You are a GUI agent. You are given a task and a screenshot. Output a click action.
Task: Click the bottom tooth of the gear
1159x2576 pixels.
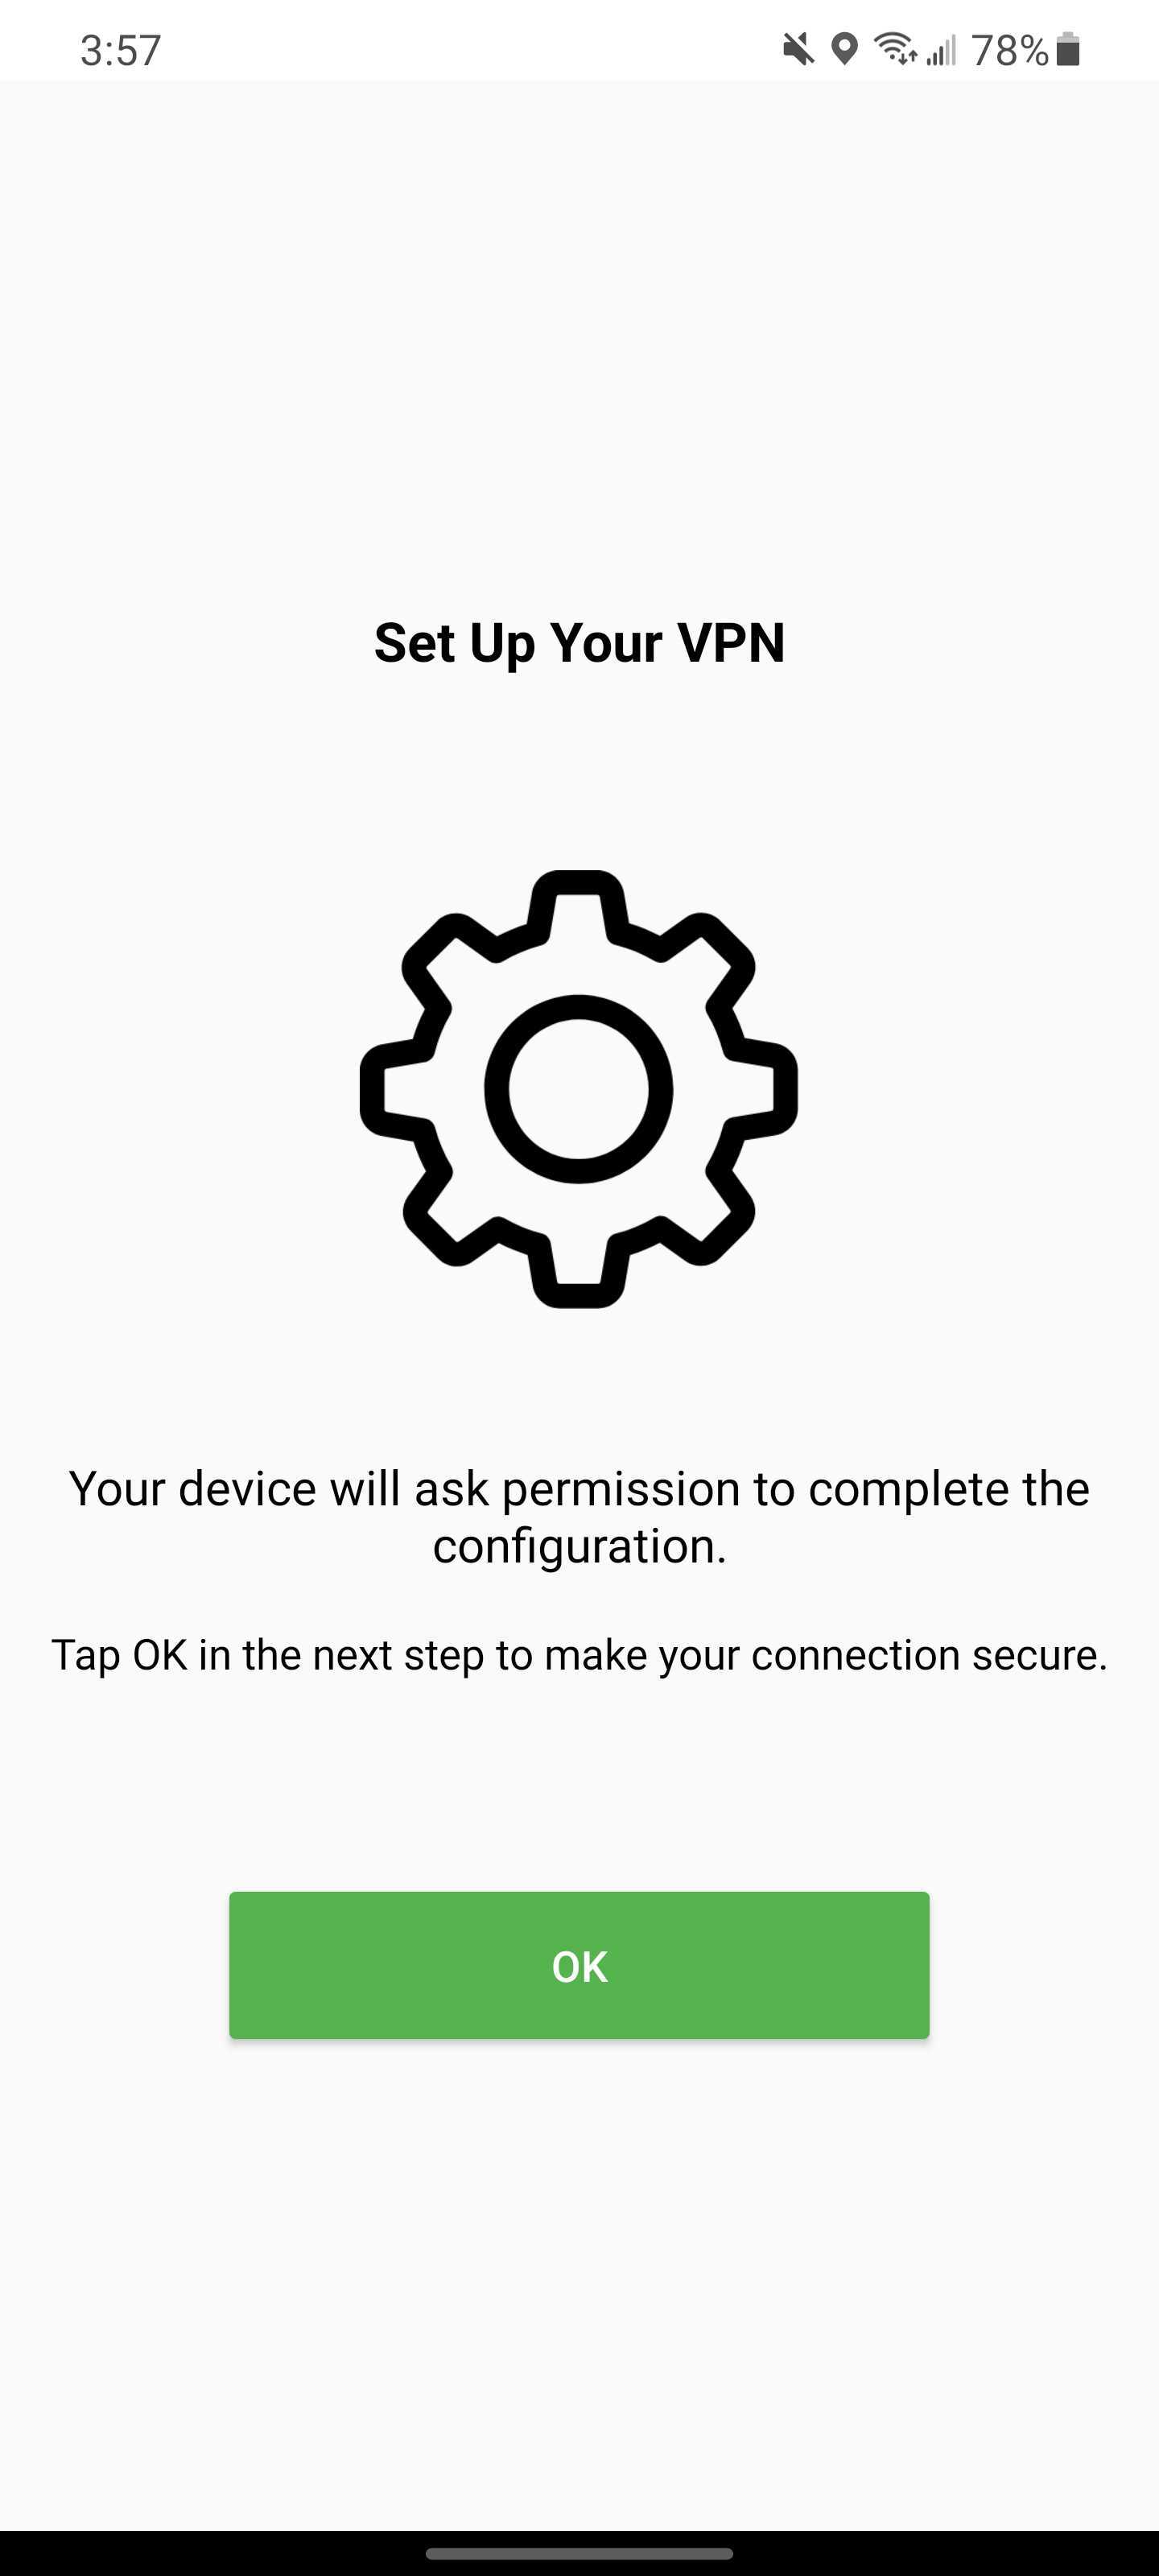579,1272
